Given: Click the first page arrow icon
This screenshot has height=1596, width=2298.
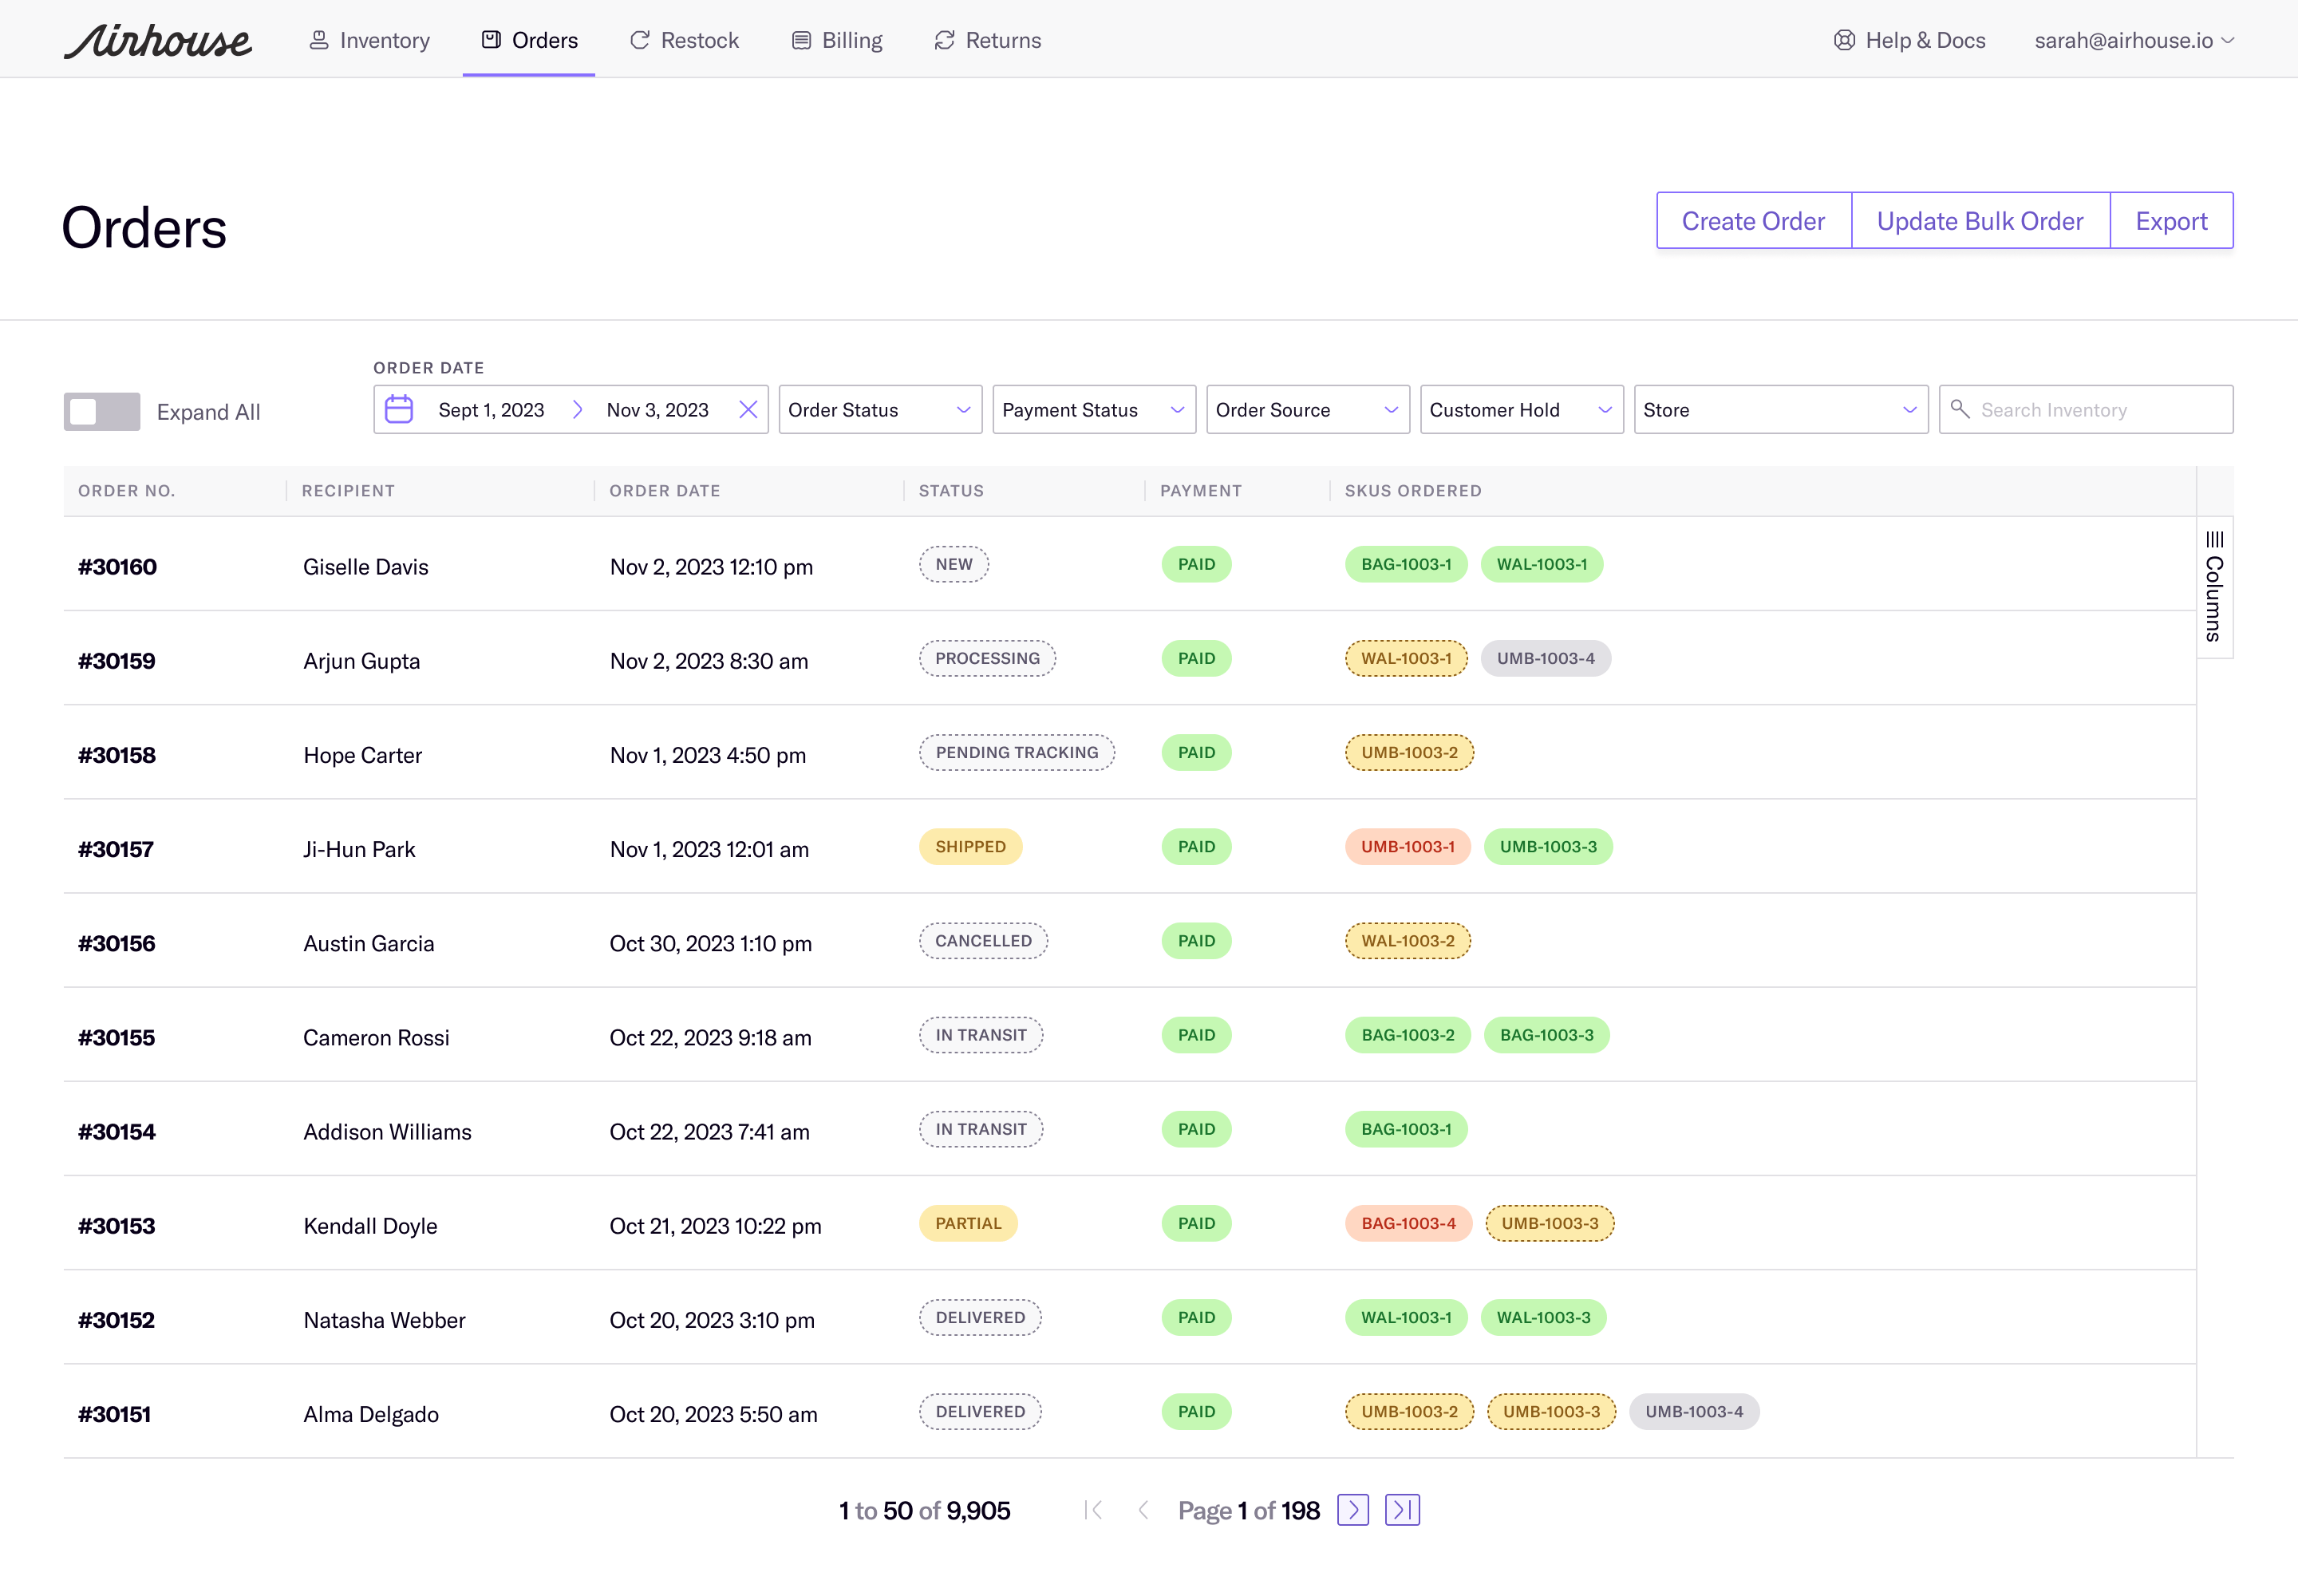Looking at the screenshot, I should pos(1093,1510).
